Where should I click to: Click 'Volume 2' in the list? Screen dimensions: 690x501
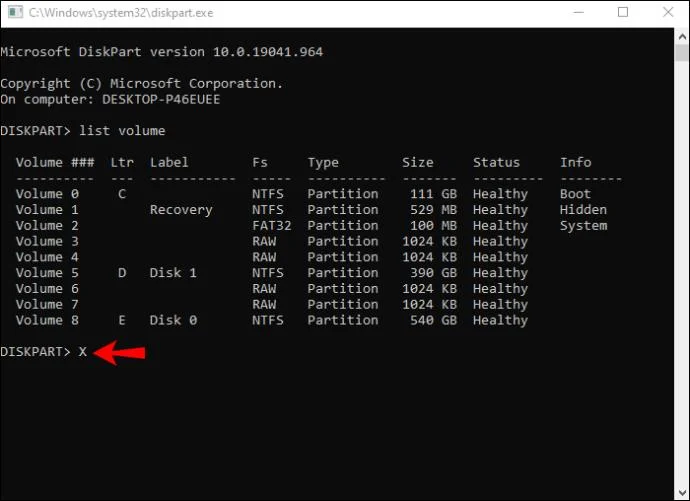(47, 226)
